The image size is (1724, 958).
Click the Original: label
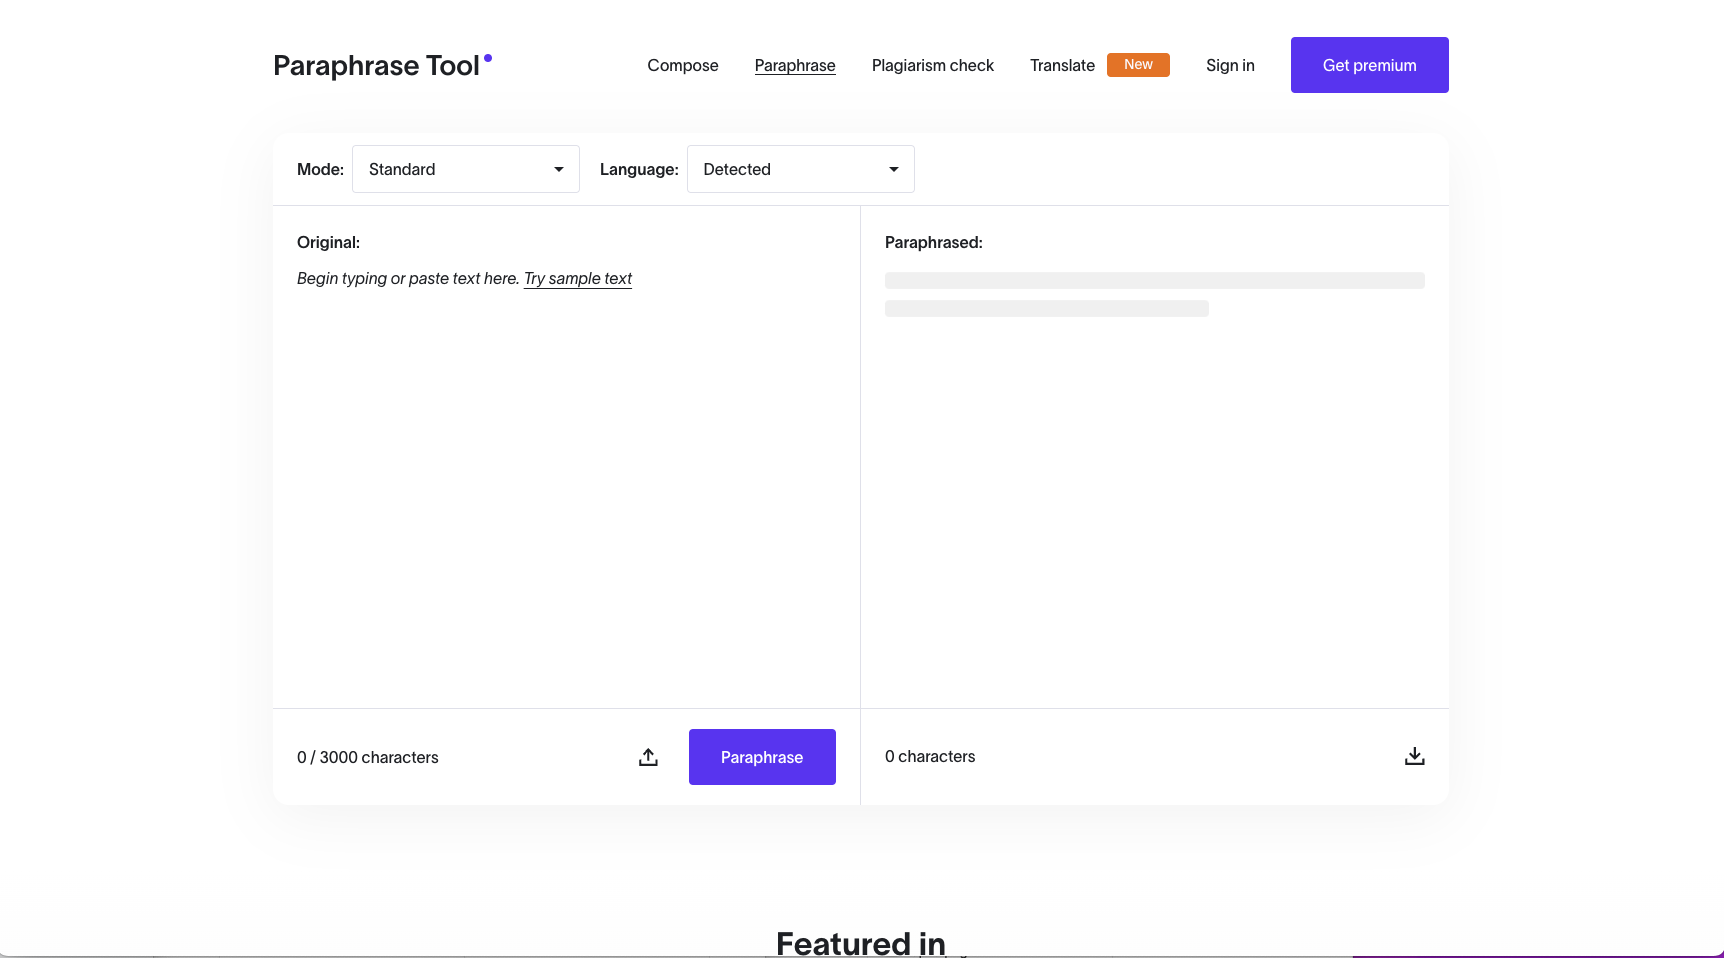coord(328,242)
